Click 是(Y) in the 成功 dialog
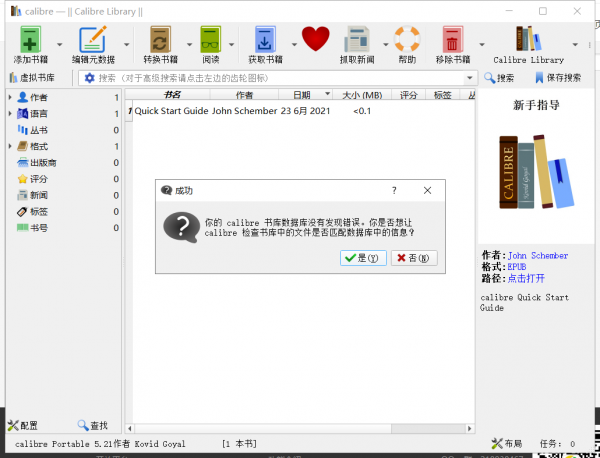600x458 pixels. (363, 258)
